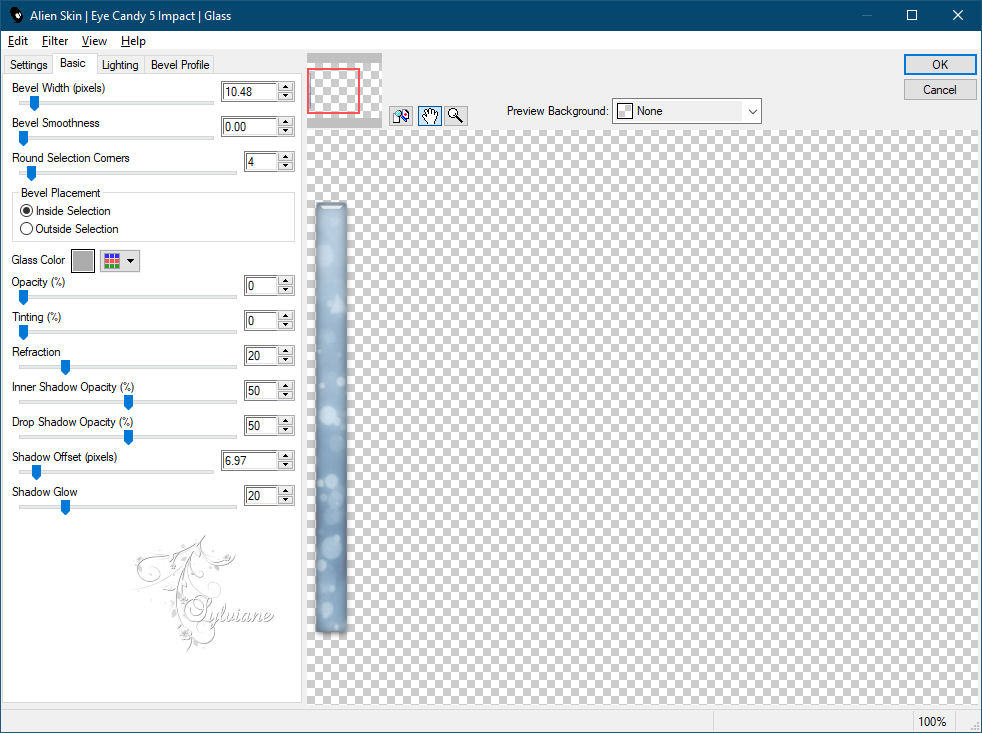The image size is (982, 733).
Task: Increase Bevel Smoothness with the spinner
Action: [286, 122]
